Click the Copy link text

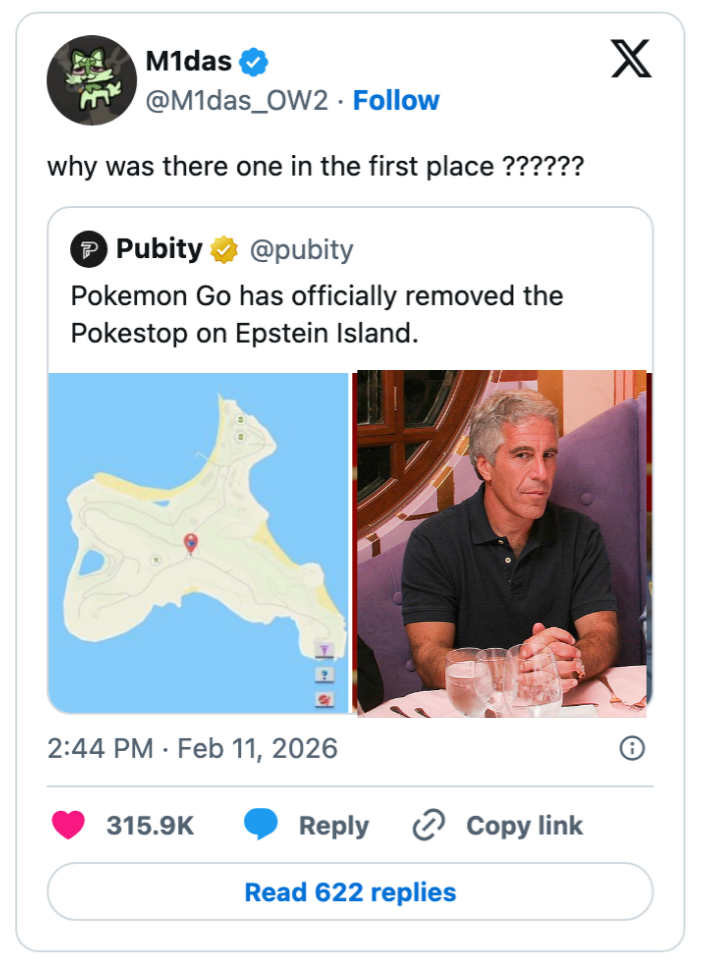[x=524, y=826]
